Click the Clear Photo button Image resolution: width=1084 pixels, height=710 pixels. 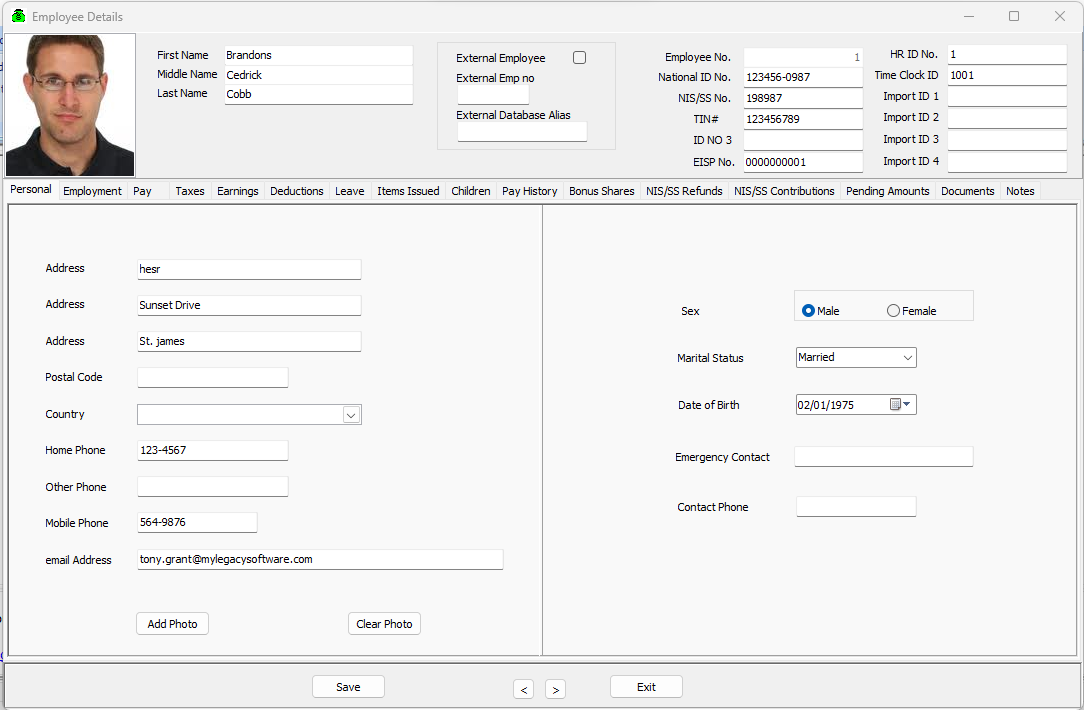(x=384, y=623)
